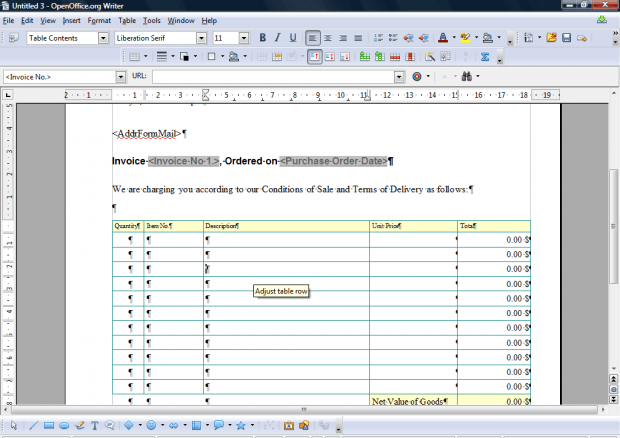Open the Tools menu
This screenshot has height=438, width=620.
tap(152, 21)
